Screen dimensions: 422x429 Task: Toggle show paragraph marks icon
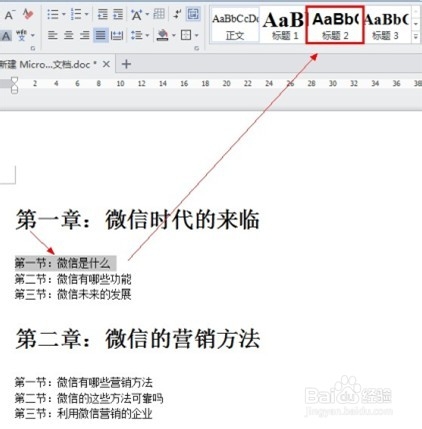pos(177,14)
